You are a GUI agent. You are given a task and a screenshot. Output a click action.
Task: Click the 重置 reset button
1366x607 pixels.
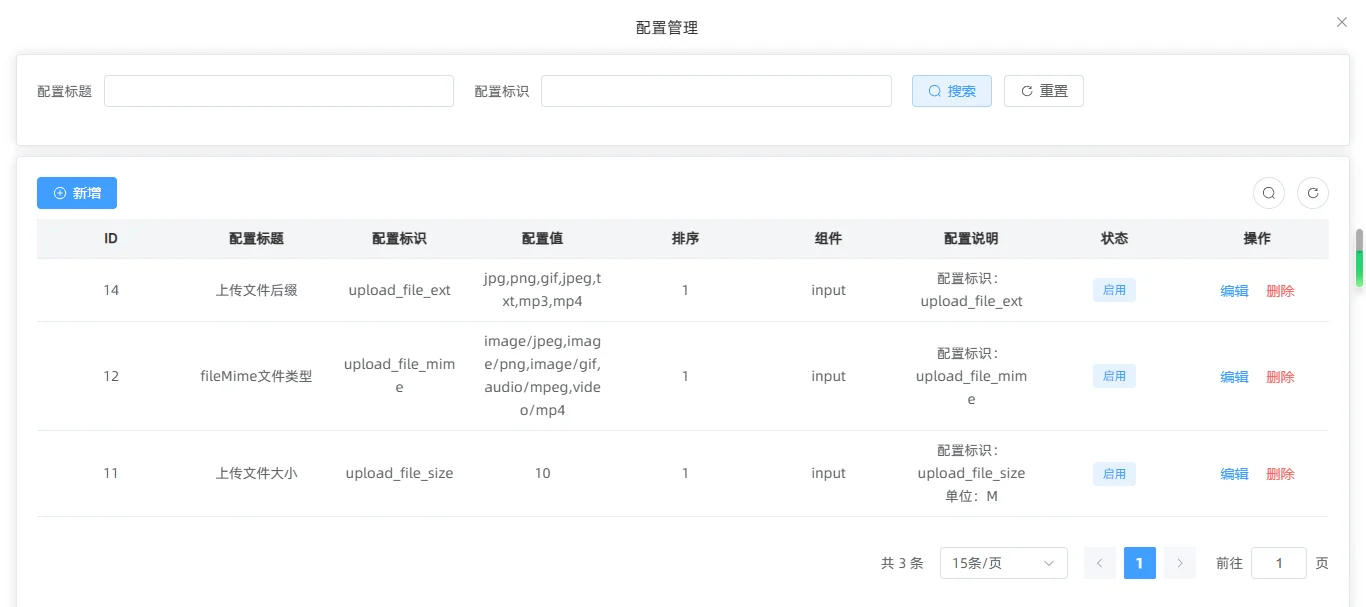click(1043, 90)
